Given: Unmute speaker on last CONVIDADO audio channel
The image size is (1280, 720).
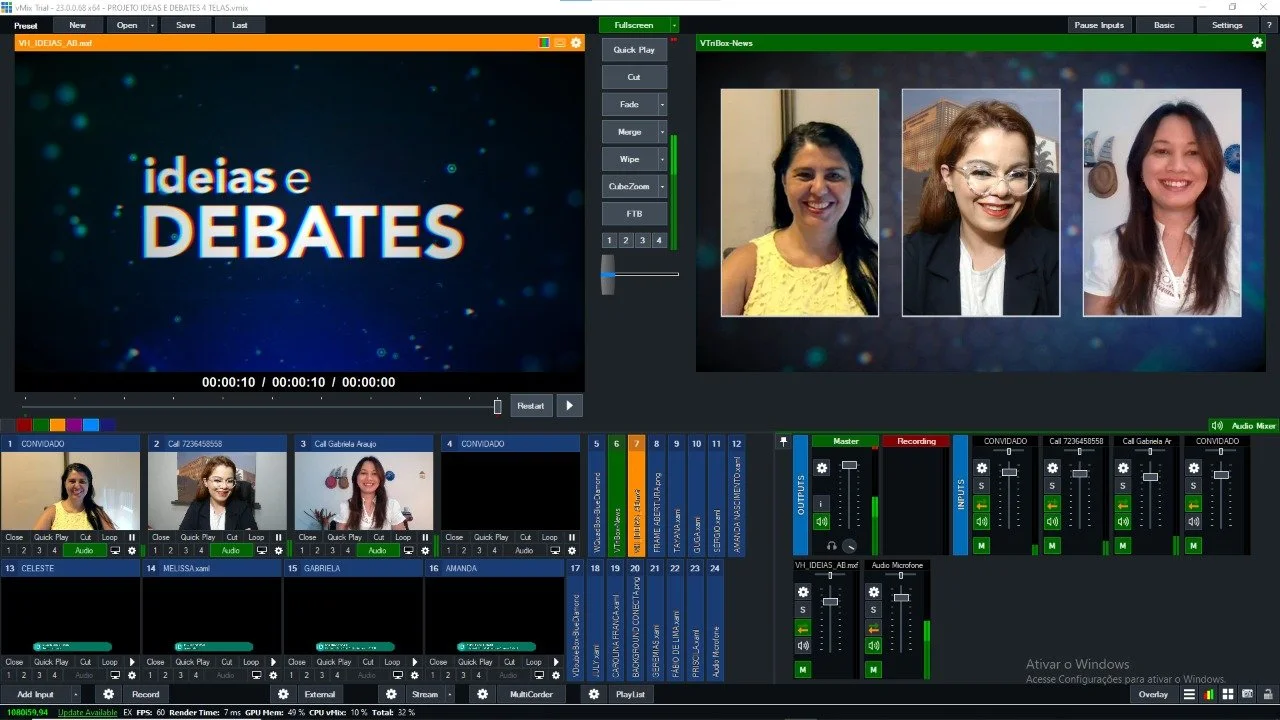Looking at the screenshot, I should (1193, 522).
